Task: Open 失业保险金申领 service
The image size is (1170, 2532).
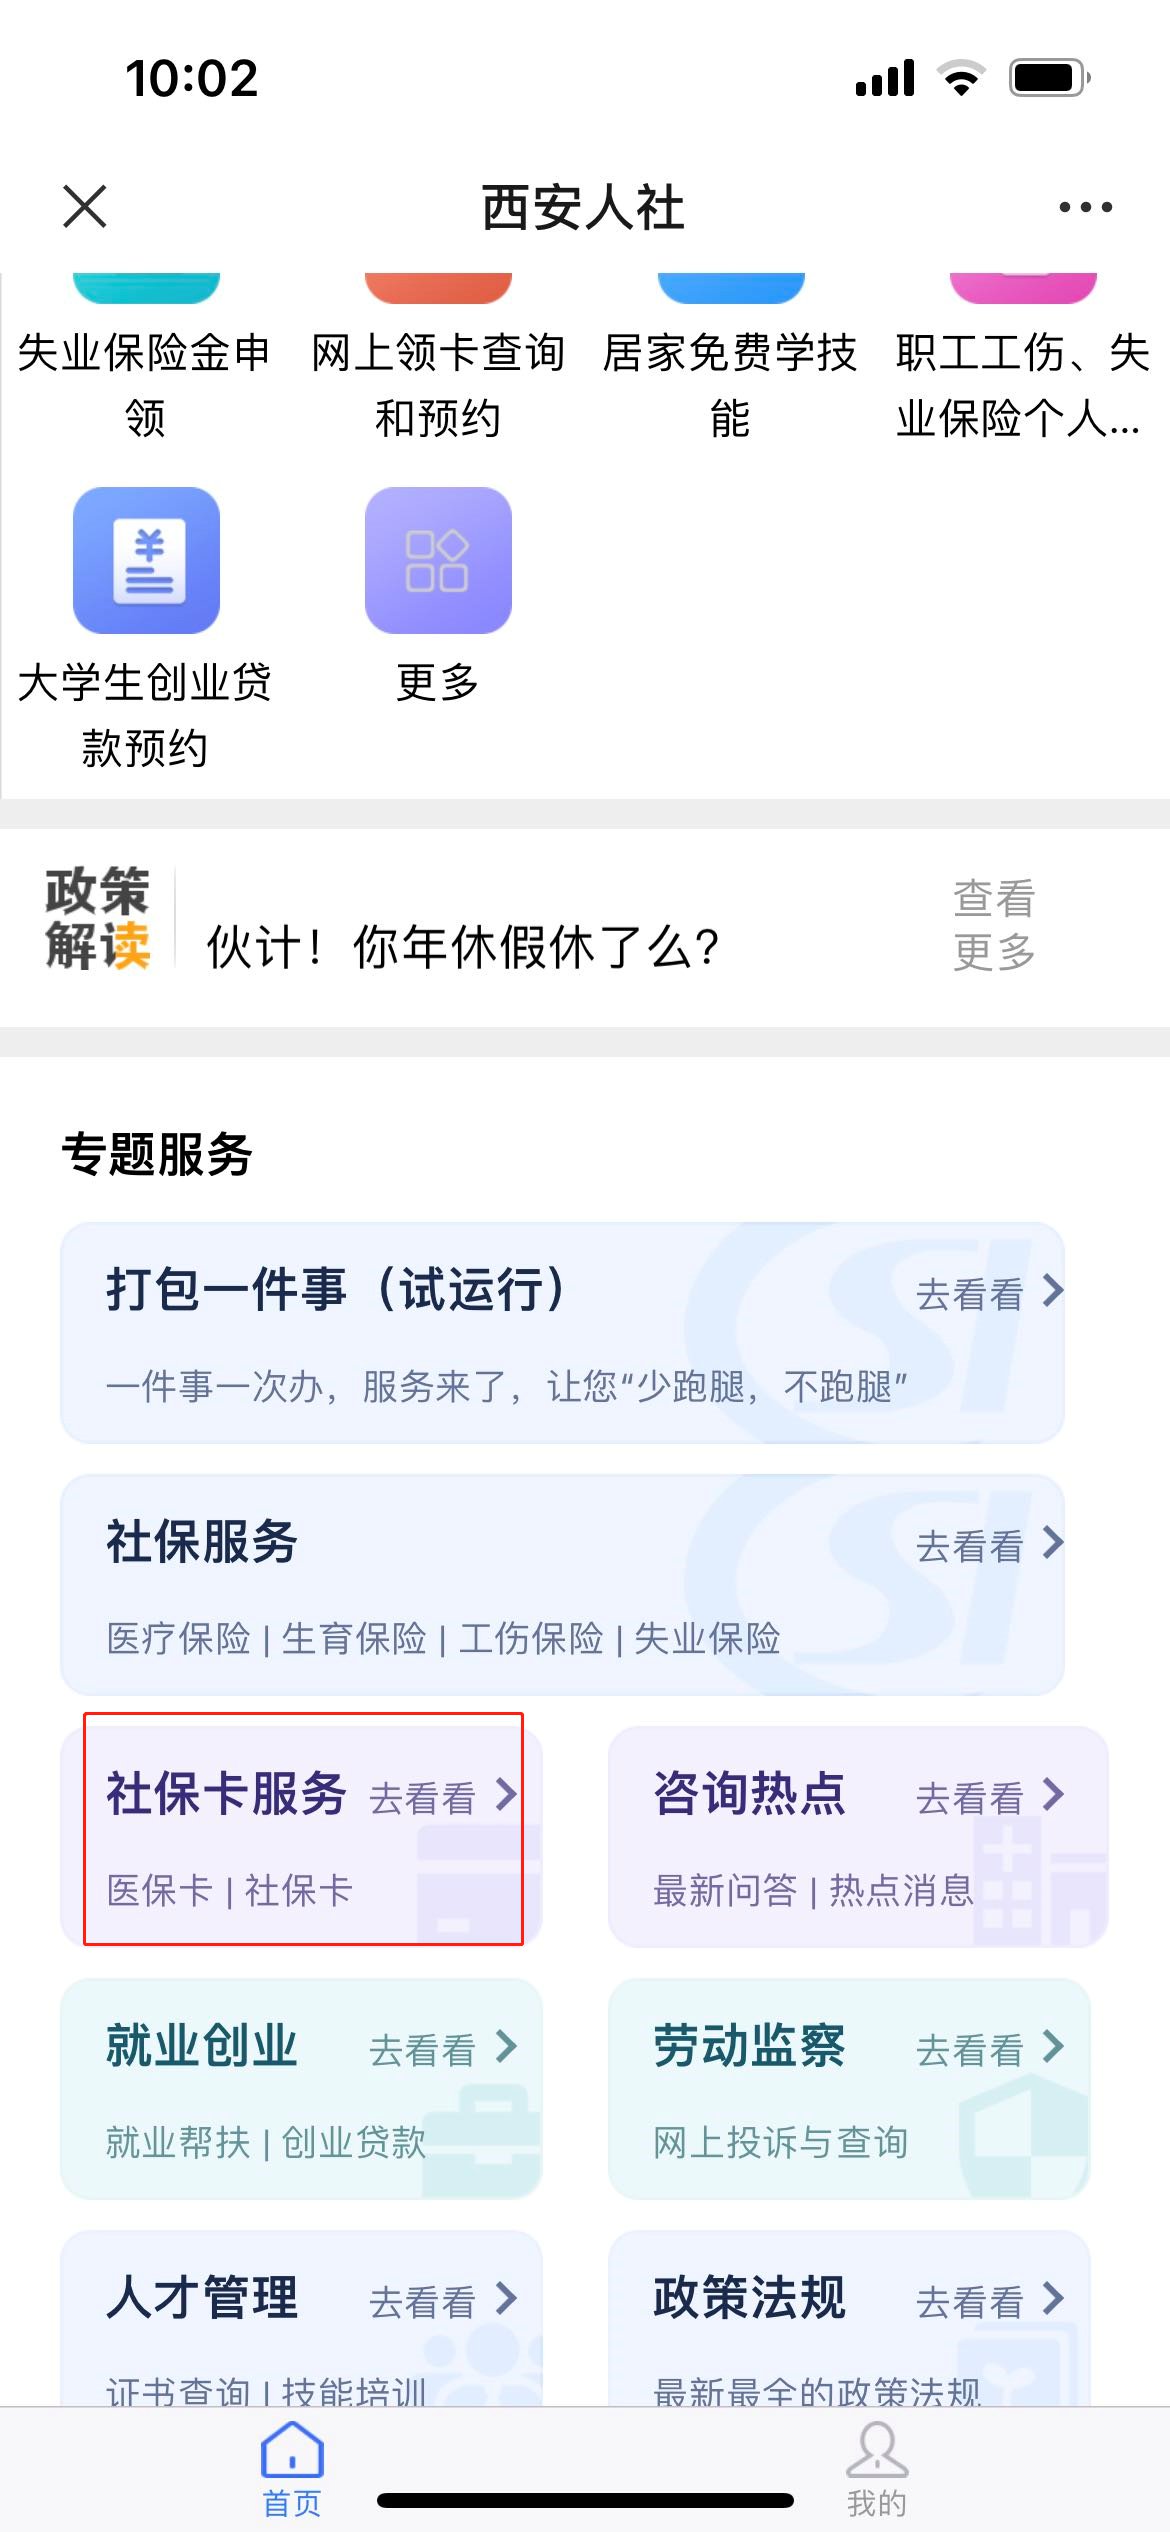Action: click(x=146, y=383)
